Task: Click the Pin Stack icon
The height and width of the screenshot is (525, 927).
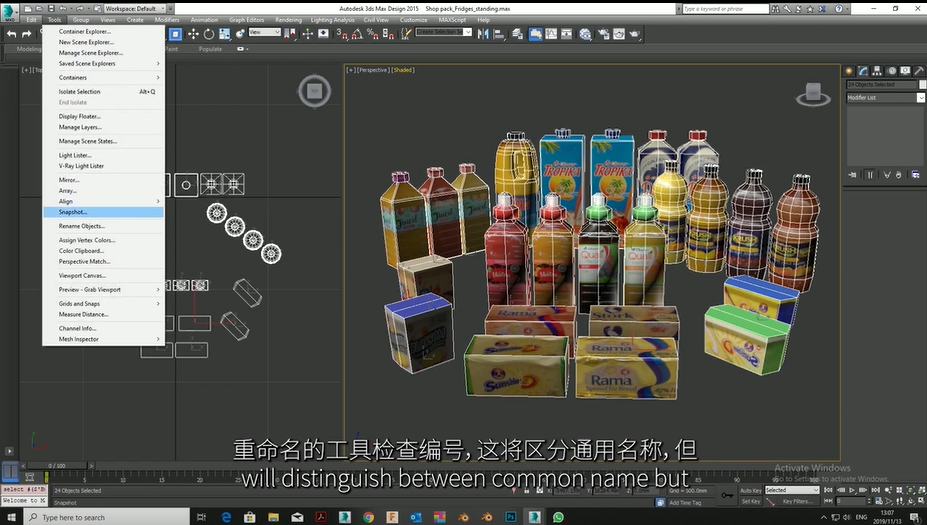Action: point(853,174)
